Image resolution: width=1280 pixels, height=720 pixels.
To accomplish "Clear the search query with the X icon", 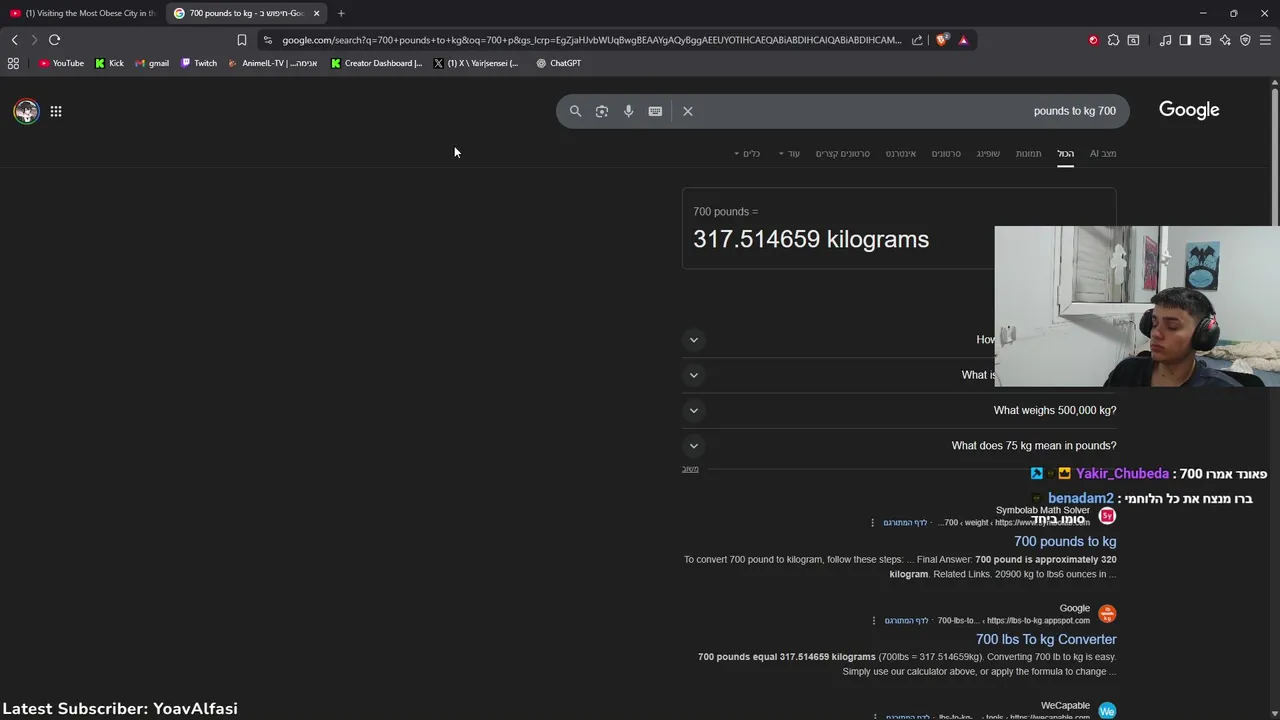I will coord(688,111).
